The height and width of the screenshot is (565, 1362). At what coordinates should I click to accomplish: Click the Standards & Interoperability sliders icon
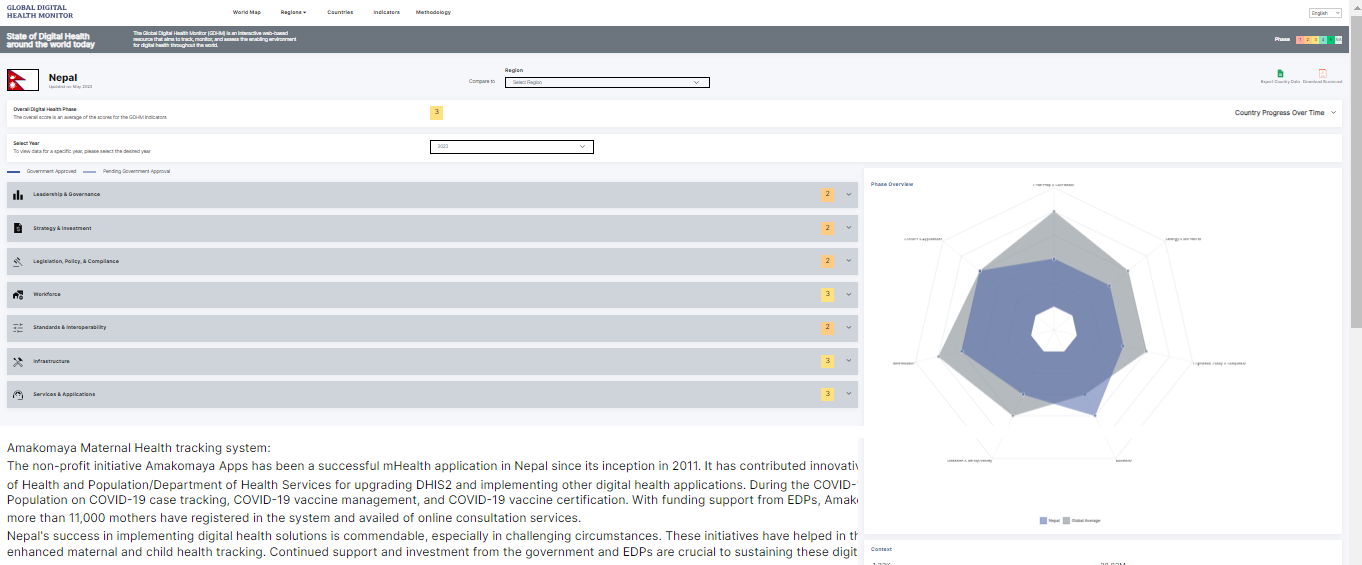(18, 328)
